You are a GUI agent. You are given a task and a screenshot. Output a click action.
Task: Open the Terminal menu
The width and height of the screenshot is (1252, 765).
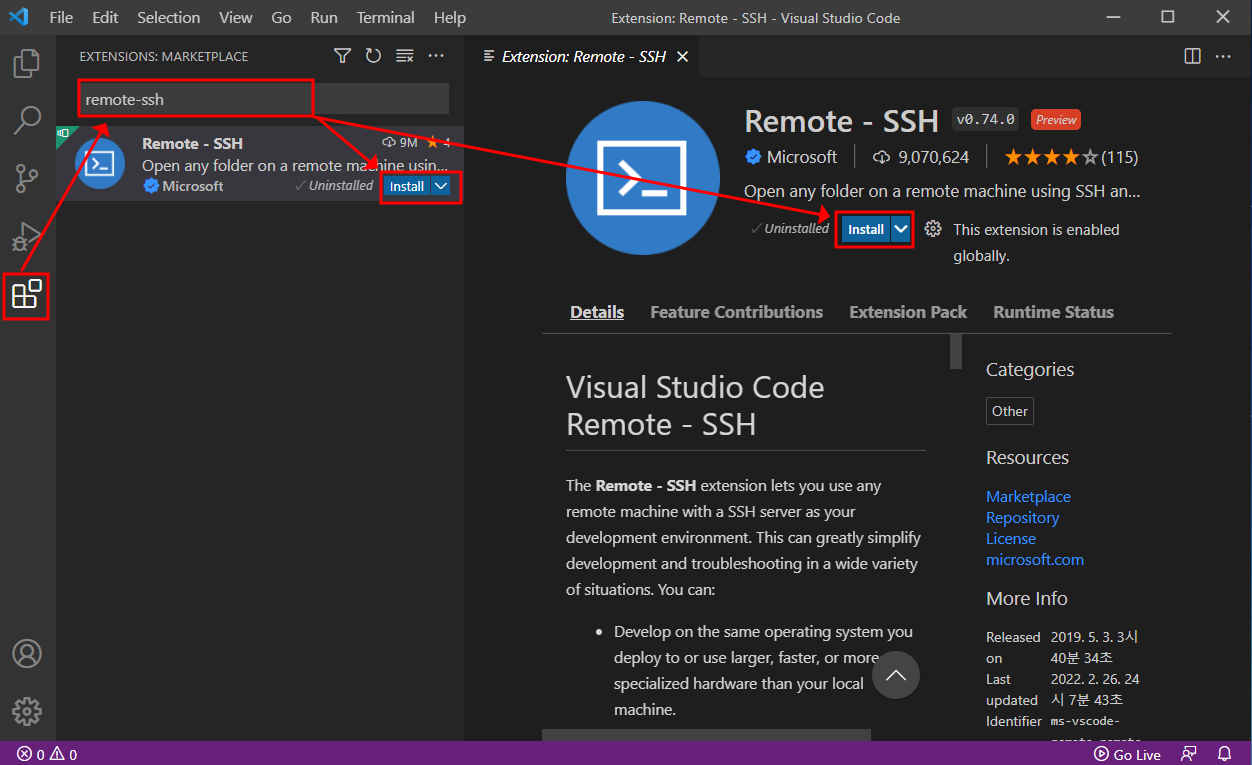pyautogui.click(x=386, y=18)
